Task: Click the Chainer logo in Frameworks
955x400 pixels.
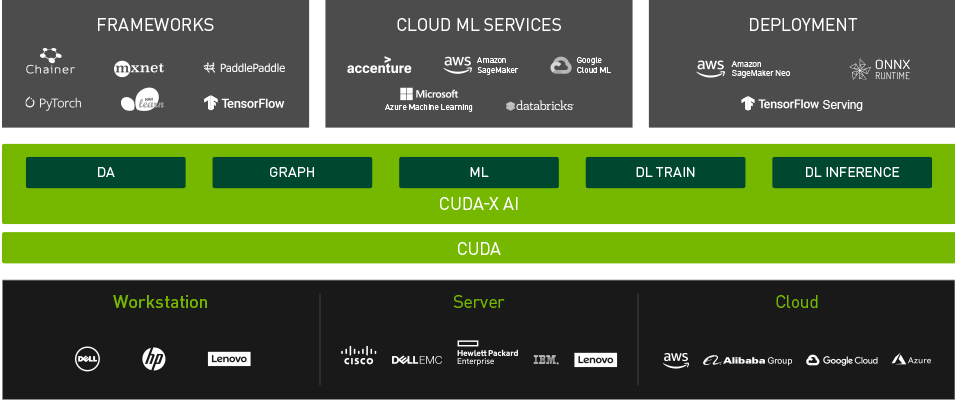Action: pos(50,62)
